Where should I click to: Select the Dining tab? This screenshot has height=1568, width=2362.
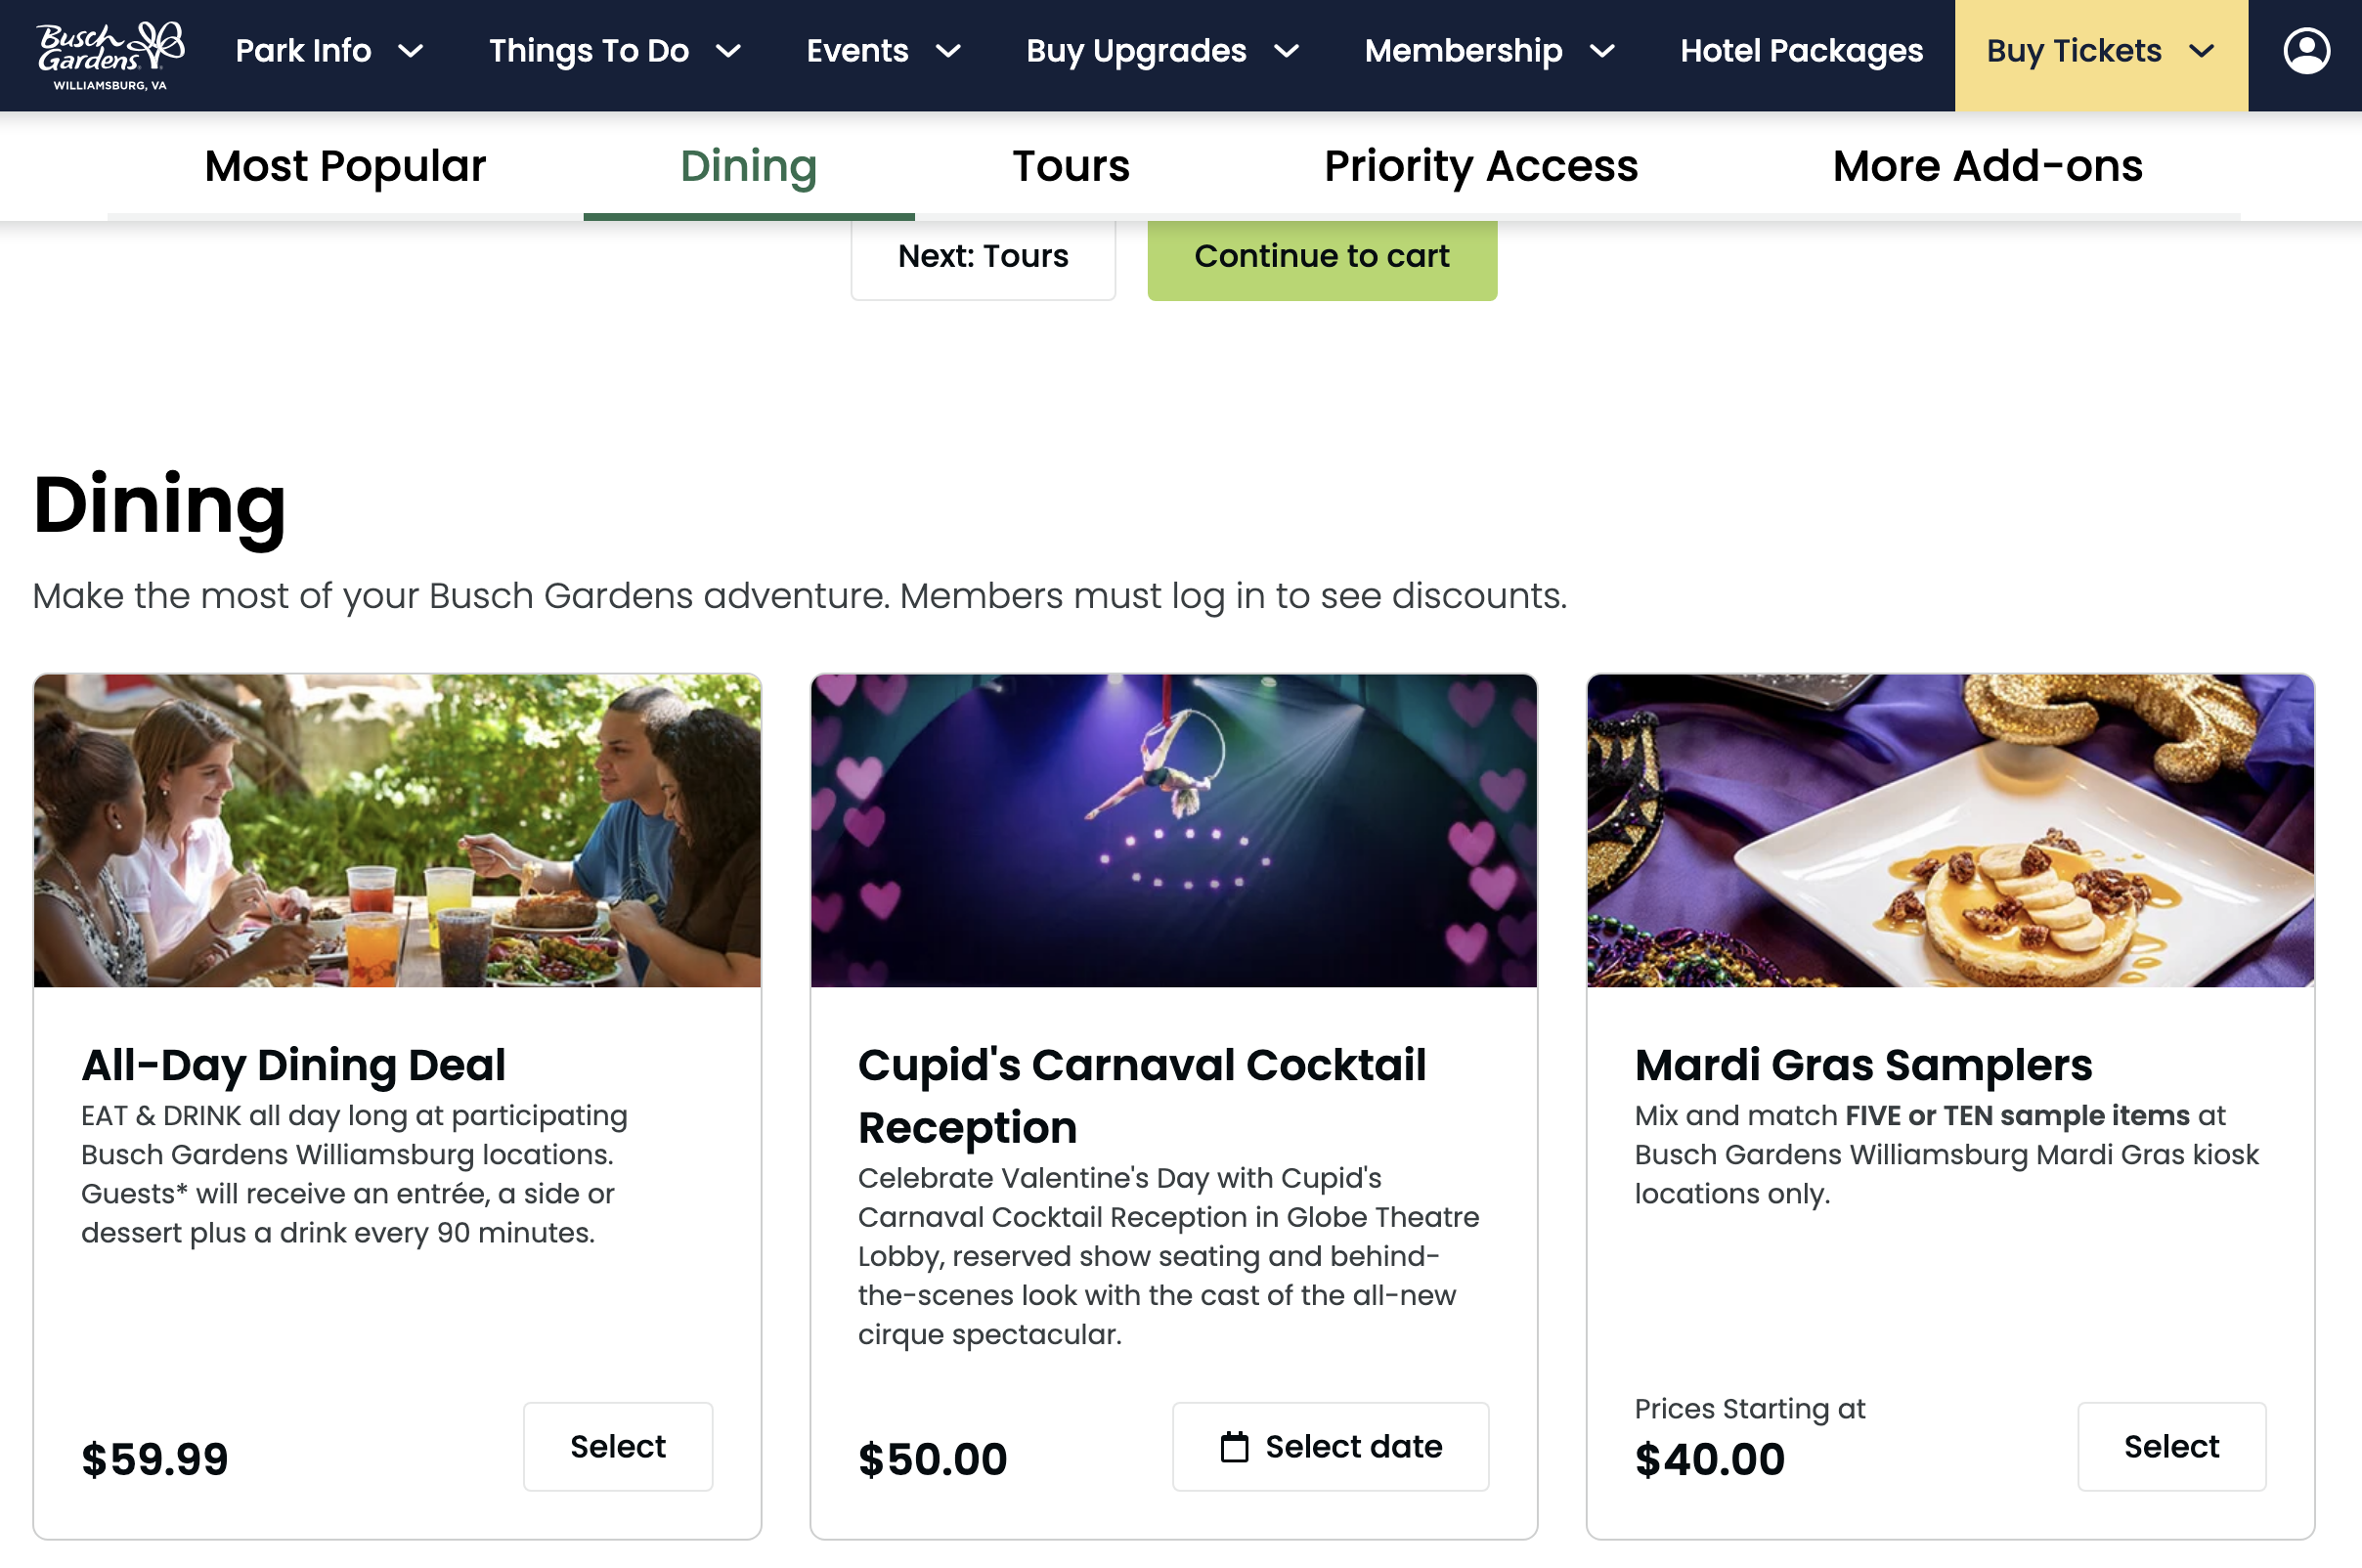pos(748,166)
